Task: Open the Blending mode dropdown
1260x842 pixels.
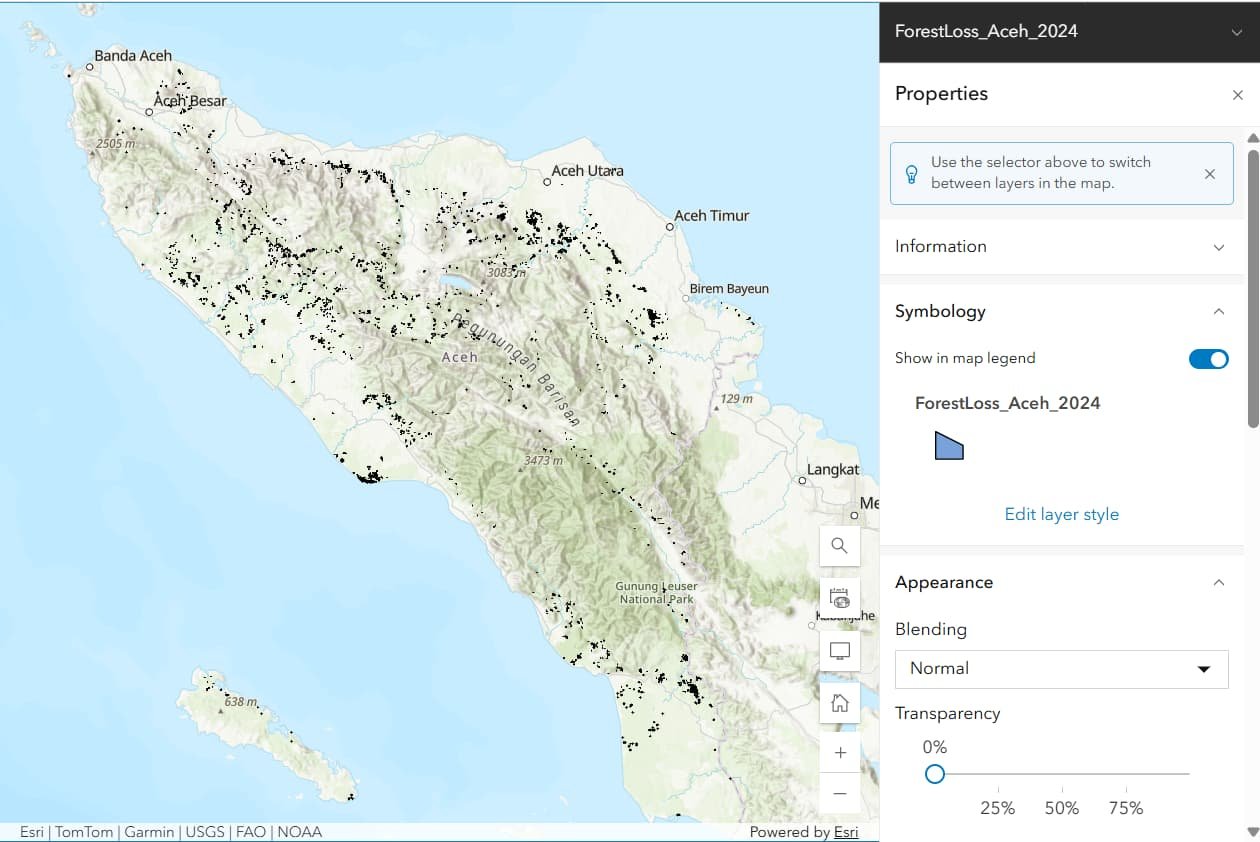Action: pyautogui.click(x=1061, y=669)
